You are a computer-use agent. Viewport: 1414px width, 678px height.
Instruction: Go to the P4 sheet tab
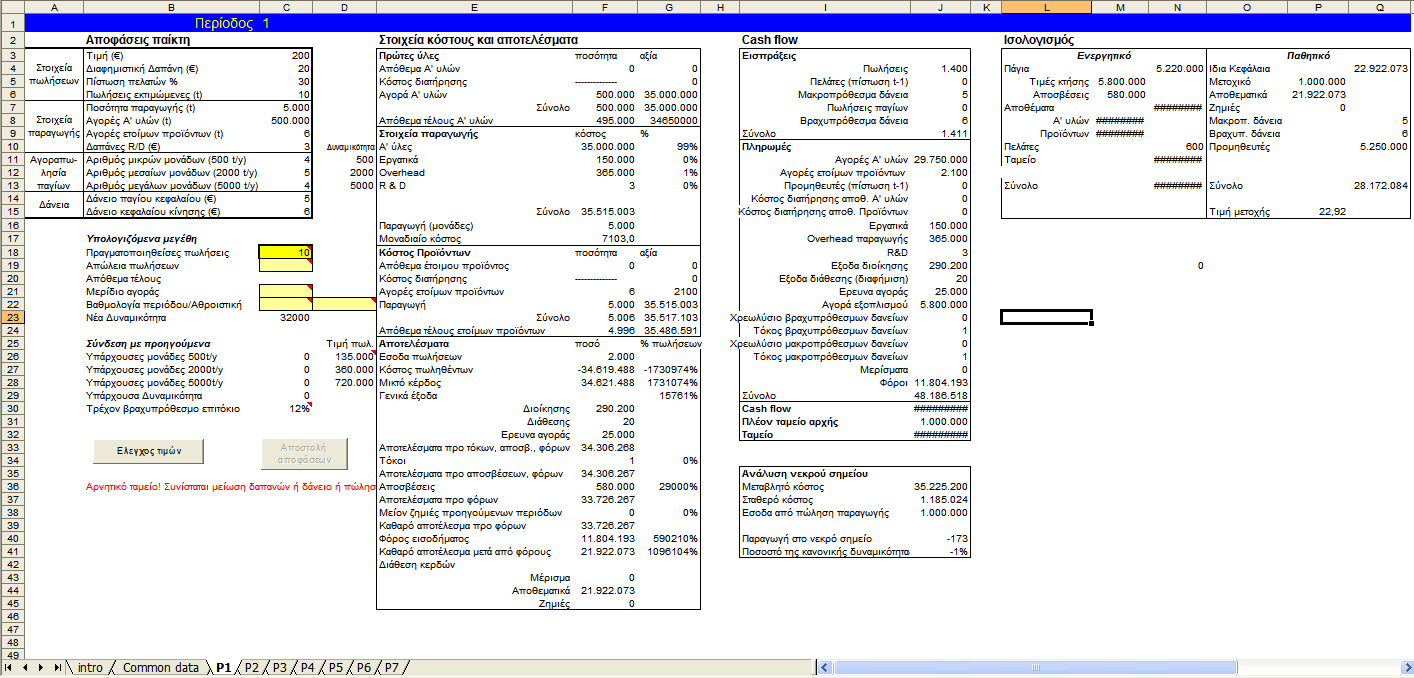pyautogui.click(x=307, y=667)
